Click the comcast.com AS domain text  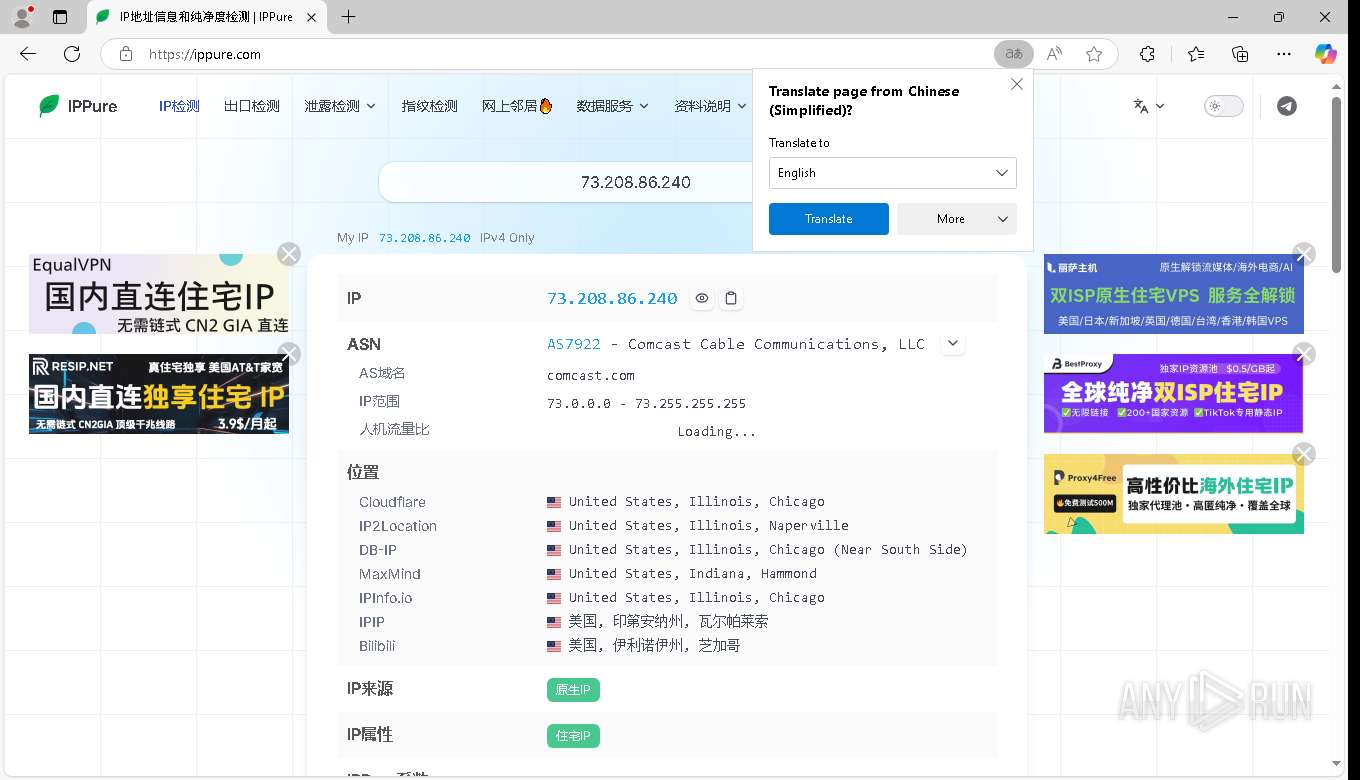[591, 375]
